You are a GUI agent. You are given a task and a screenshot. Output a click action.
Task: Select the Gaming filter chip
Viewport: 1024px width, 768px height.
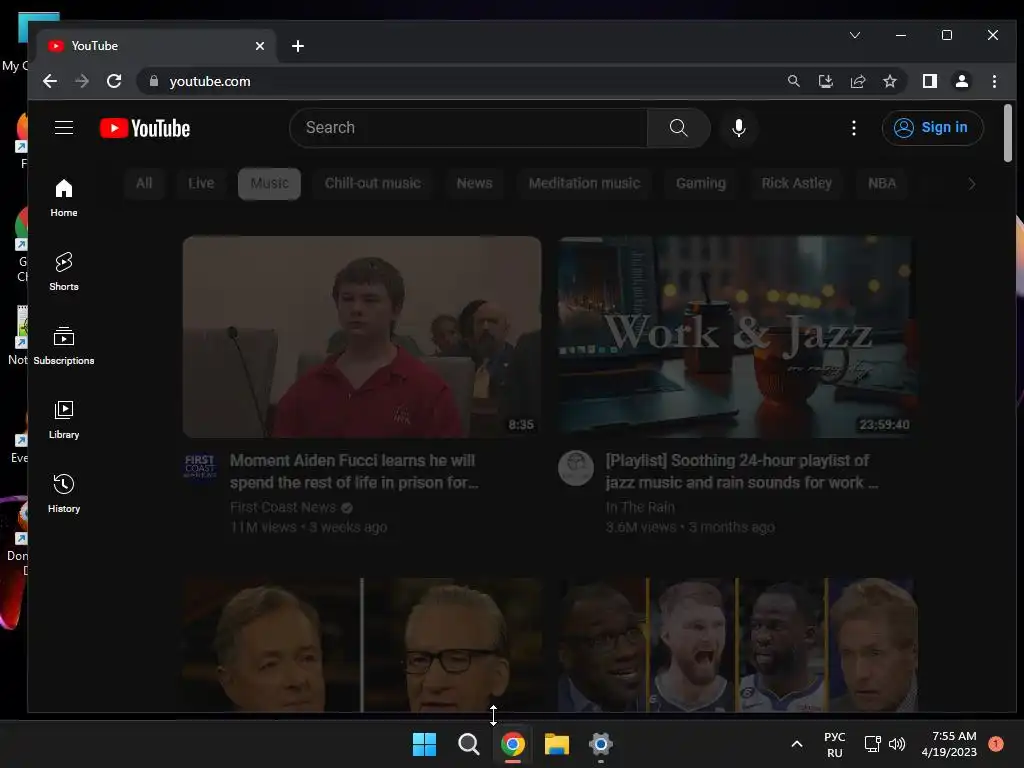(x=700, y=184)
